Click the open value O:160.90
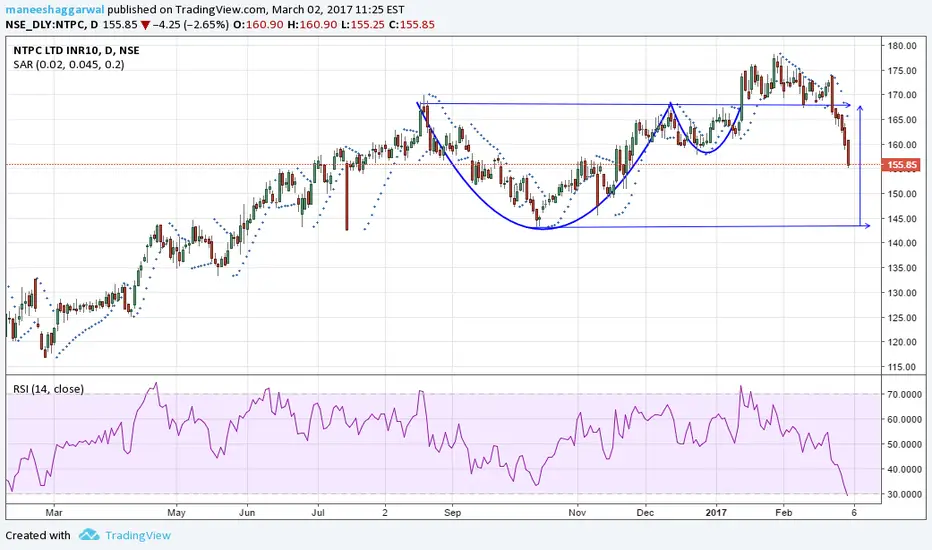 (258, 24)
